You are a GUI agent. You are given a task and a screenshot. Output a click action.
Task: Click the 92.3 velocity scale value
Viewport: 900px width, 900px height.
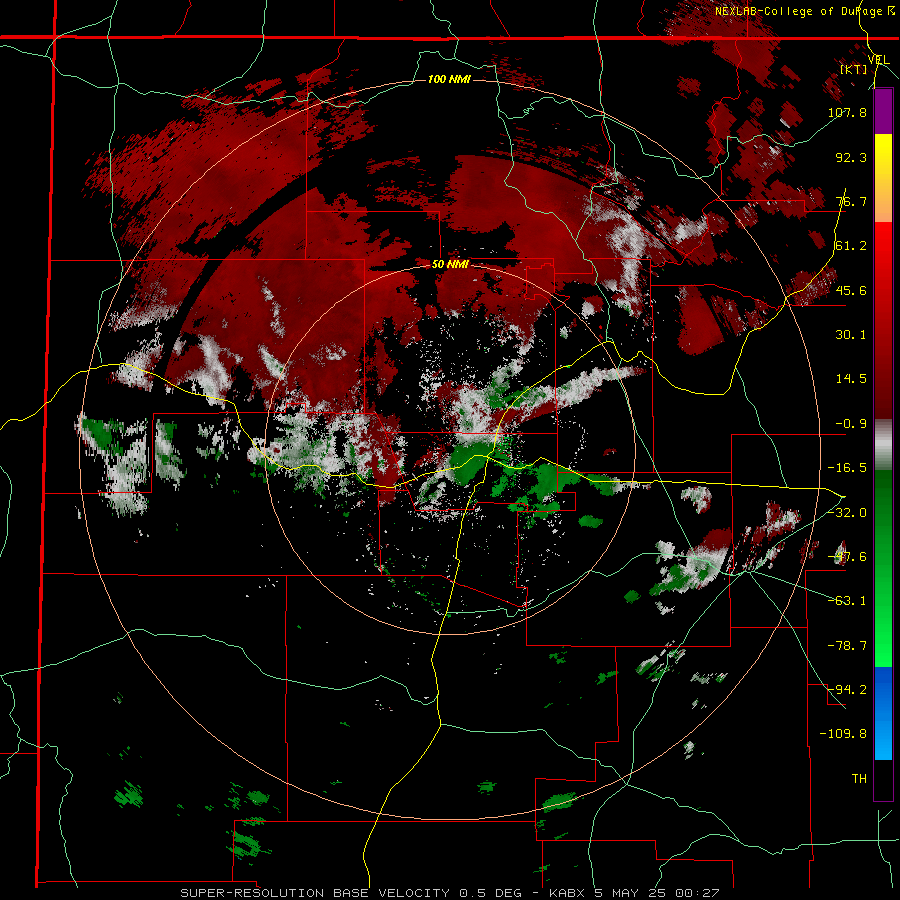click(x=851, y=157)
